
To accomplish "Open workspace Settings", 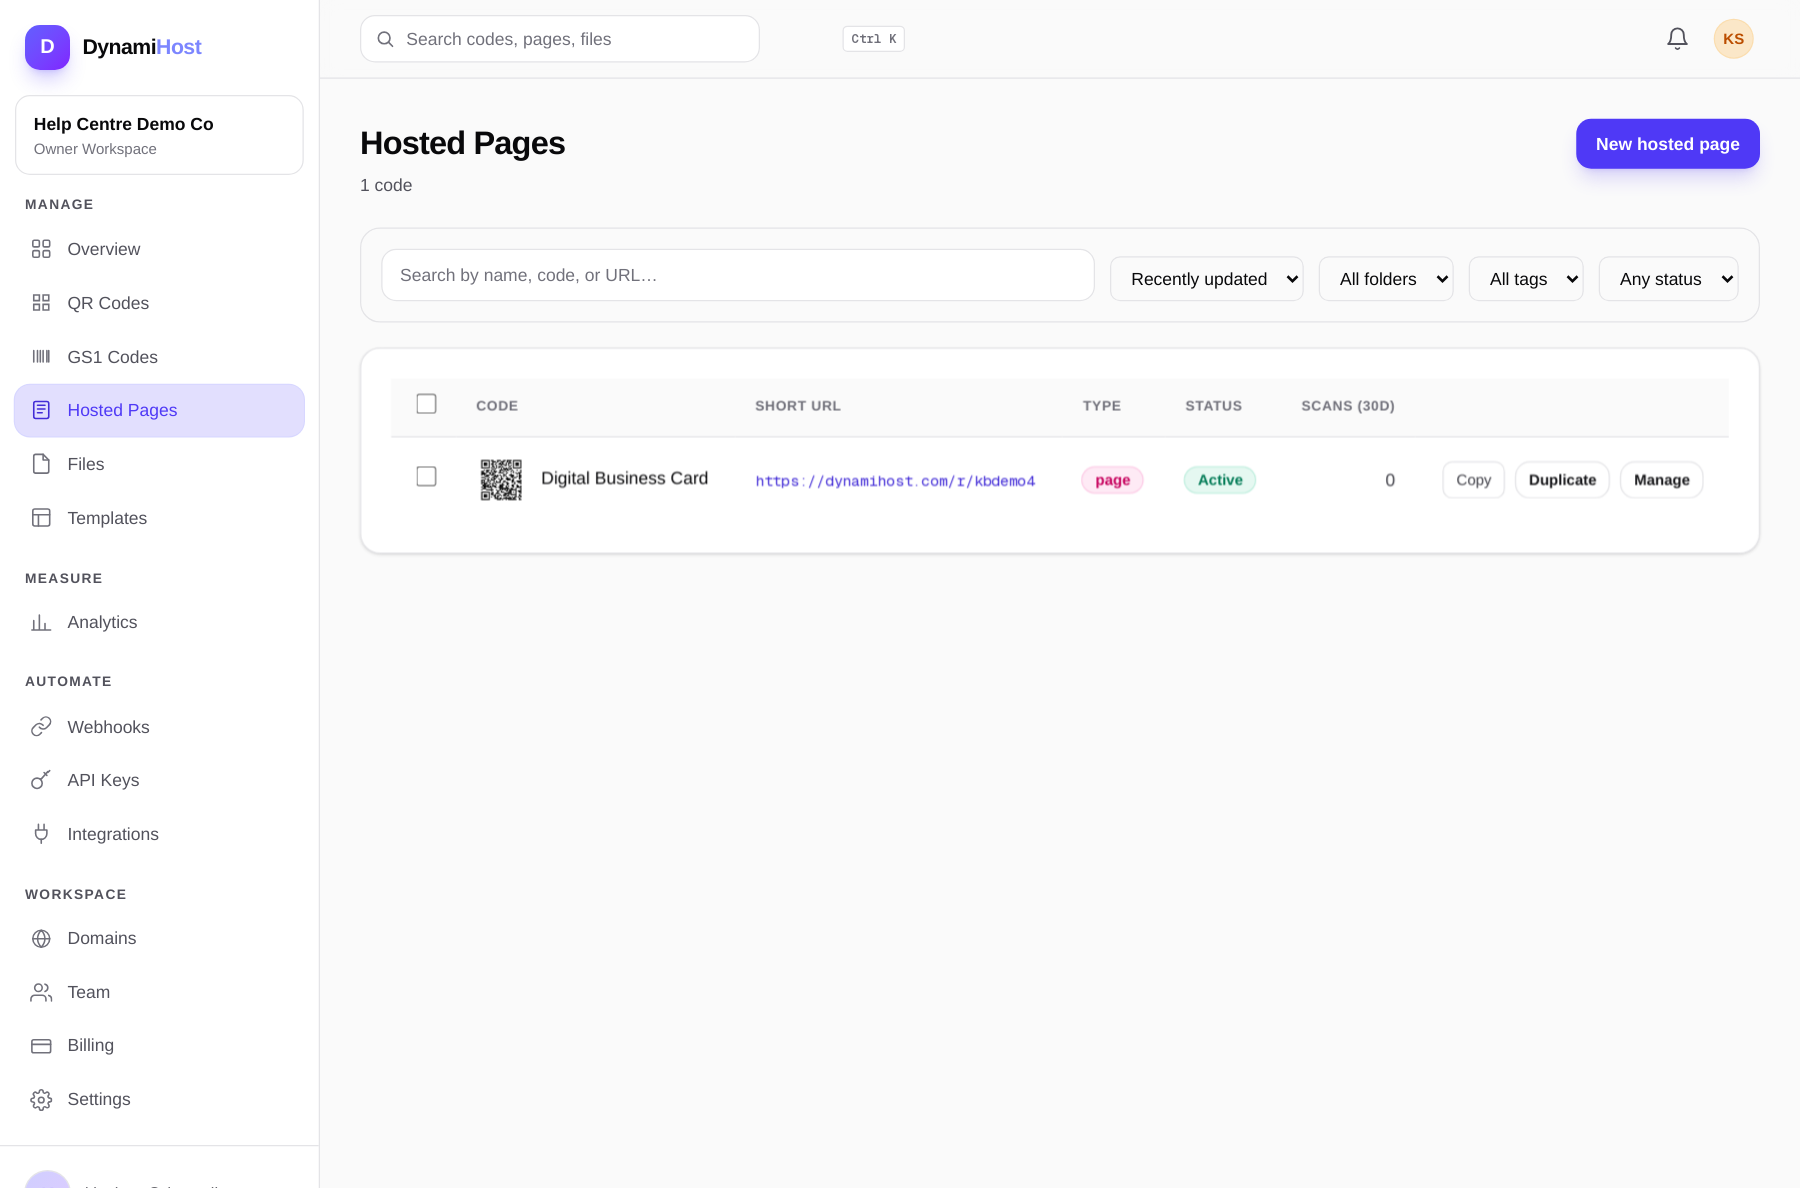I will click(x=159, y=1099).
